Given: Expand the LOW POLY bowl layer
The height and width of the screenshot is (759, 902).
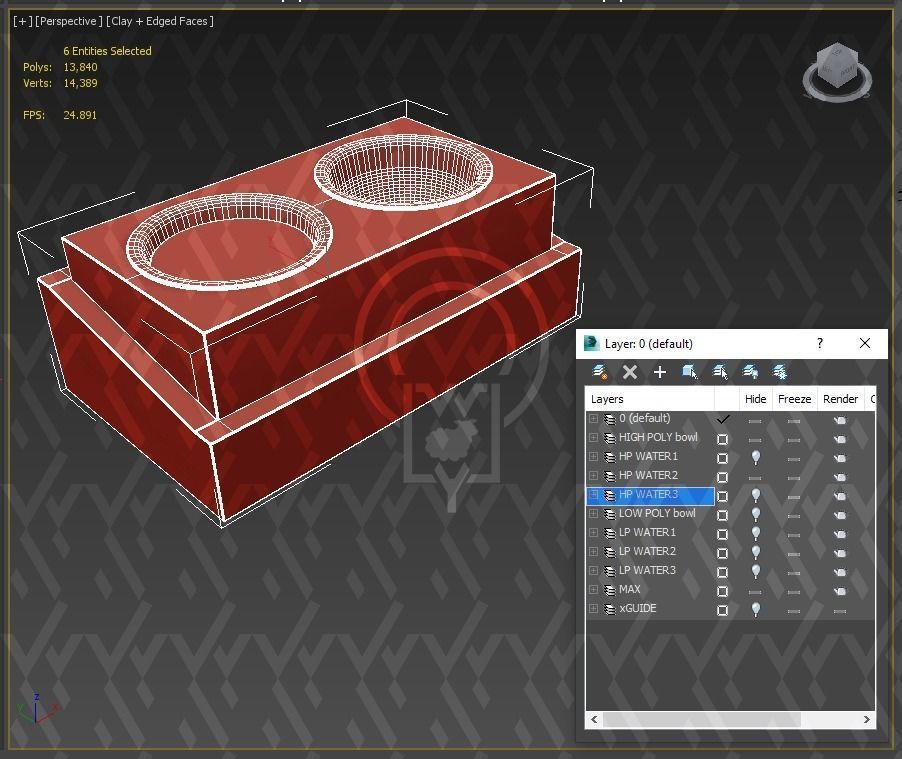Looking at the screenshot, I should (594, 514).
